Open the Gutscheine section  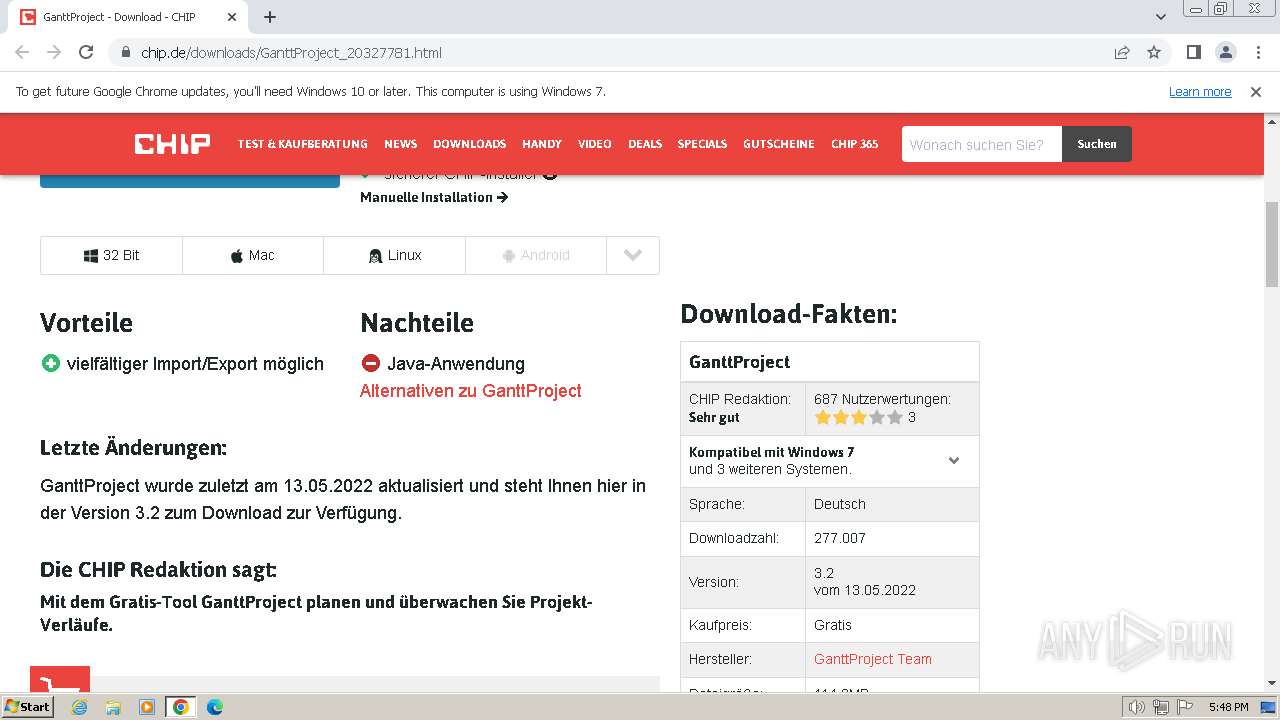click(x=778, y=144)
